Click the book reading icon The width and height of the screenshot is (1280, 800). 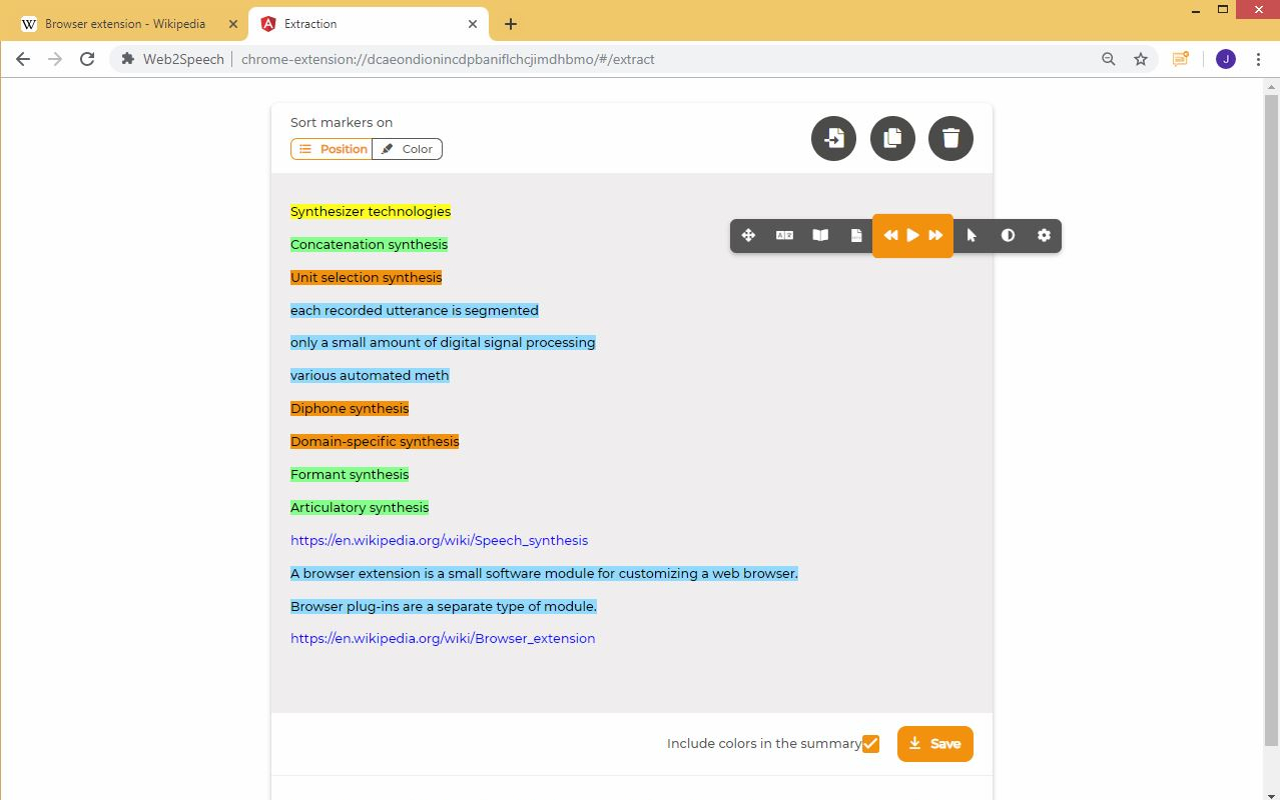coord(820,235)
